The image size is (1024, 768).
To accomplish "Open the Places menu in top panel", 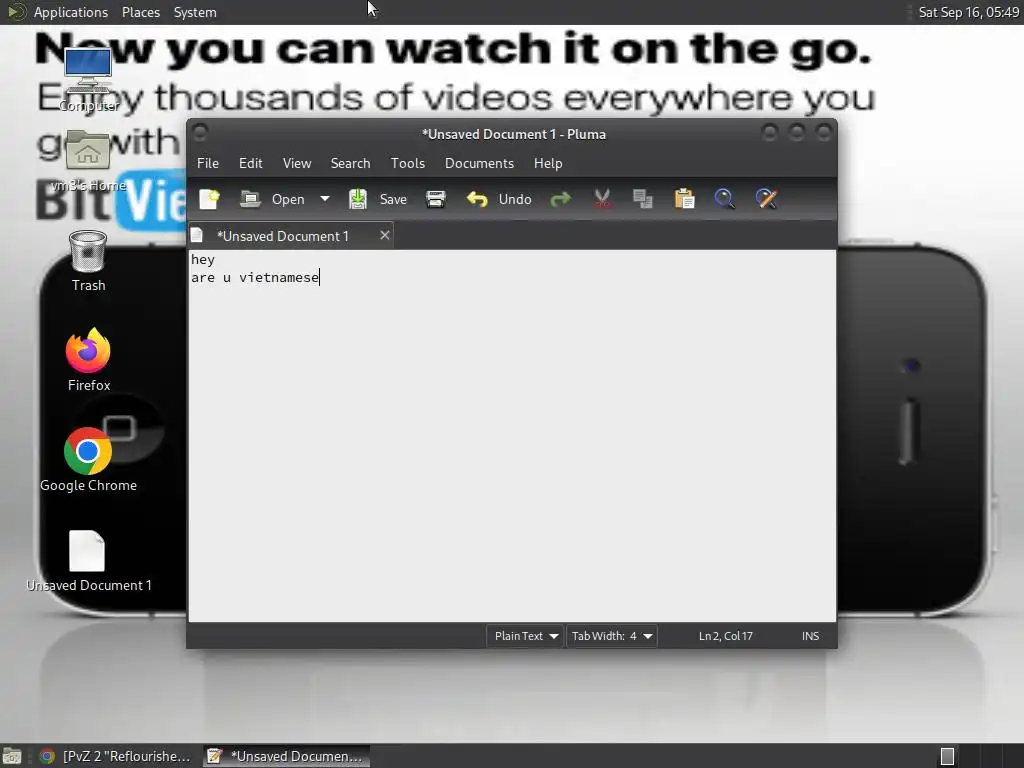I will tap(141, 12).
